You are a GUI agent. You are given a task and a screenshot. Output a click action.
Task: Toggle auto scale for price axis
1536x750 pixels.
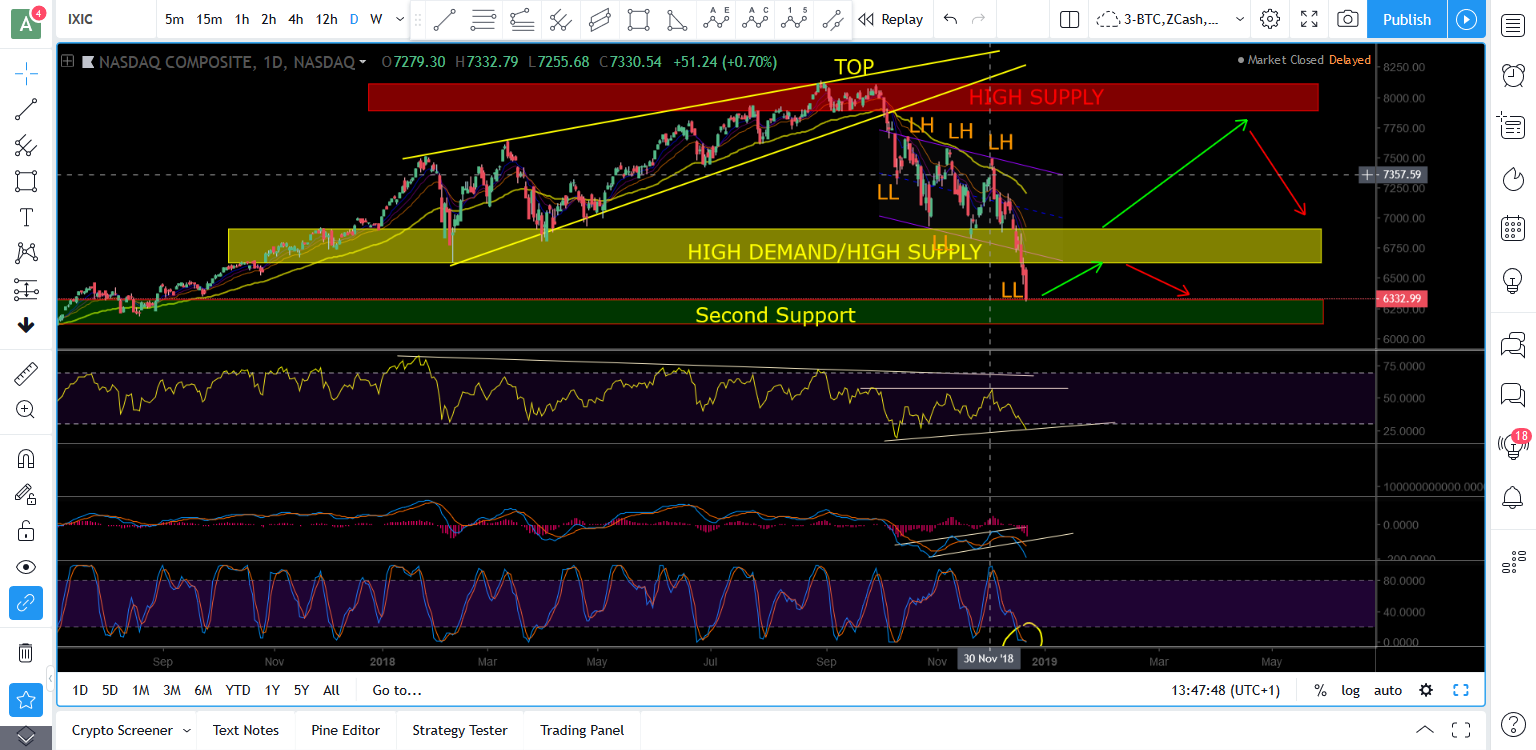pos(1388,690)
